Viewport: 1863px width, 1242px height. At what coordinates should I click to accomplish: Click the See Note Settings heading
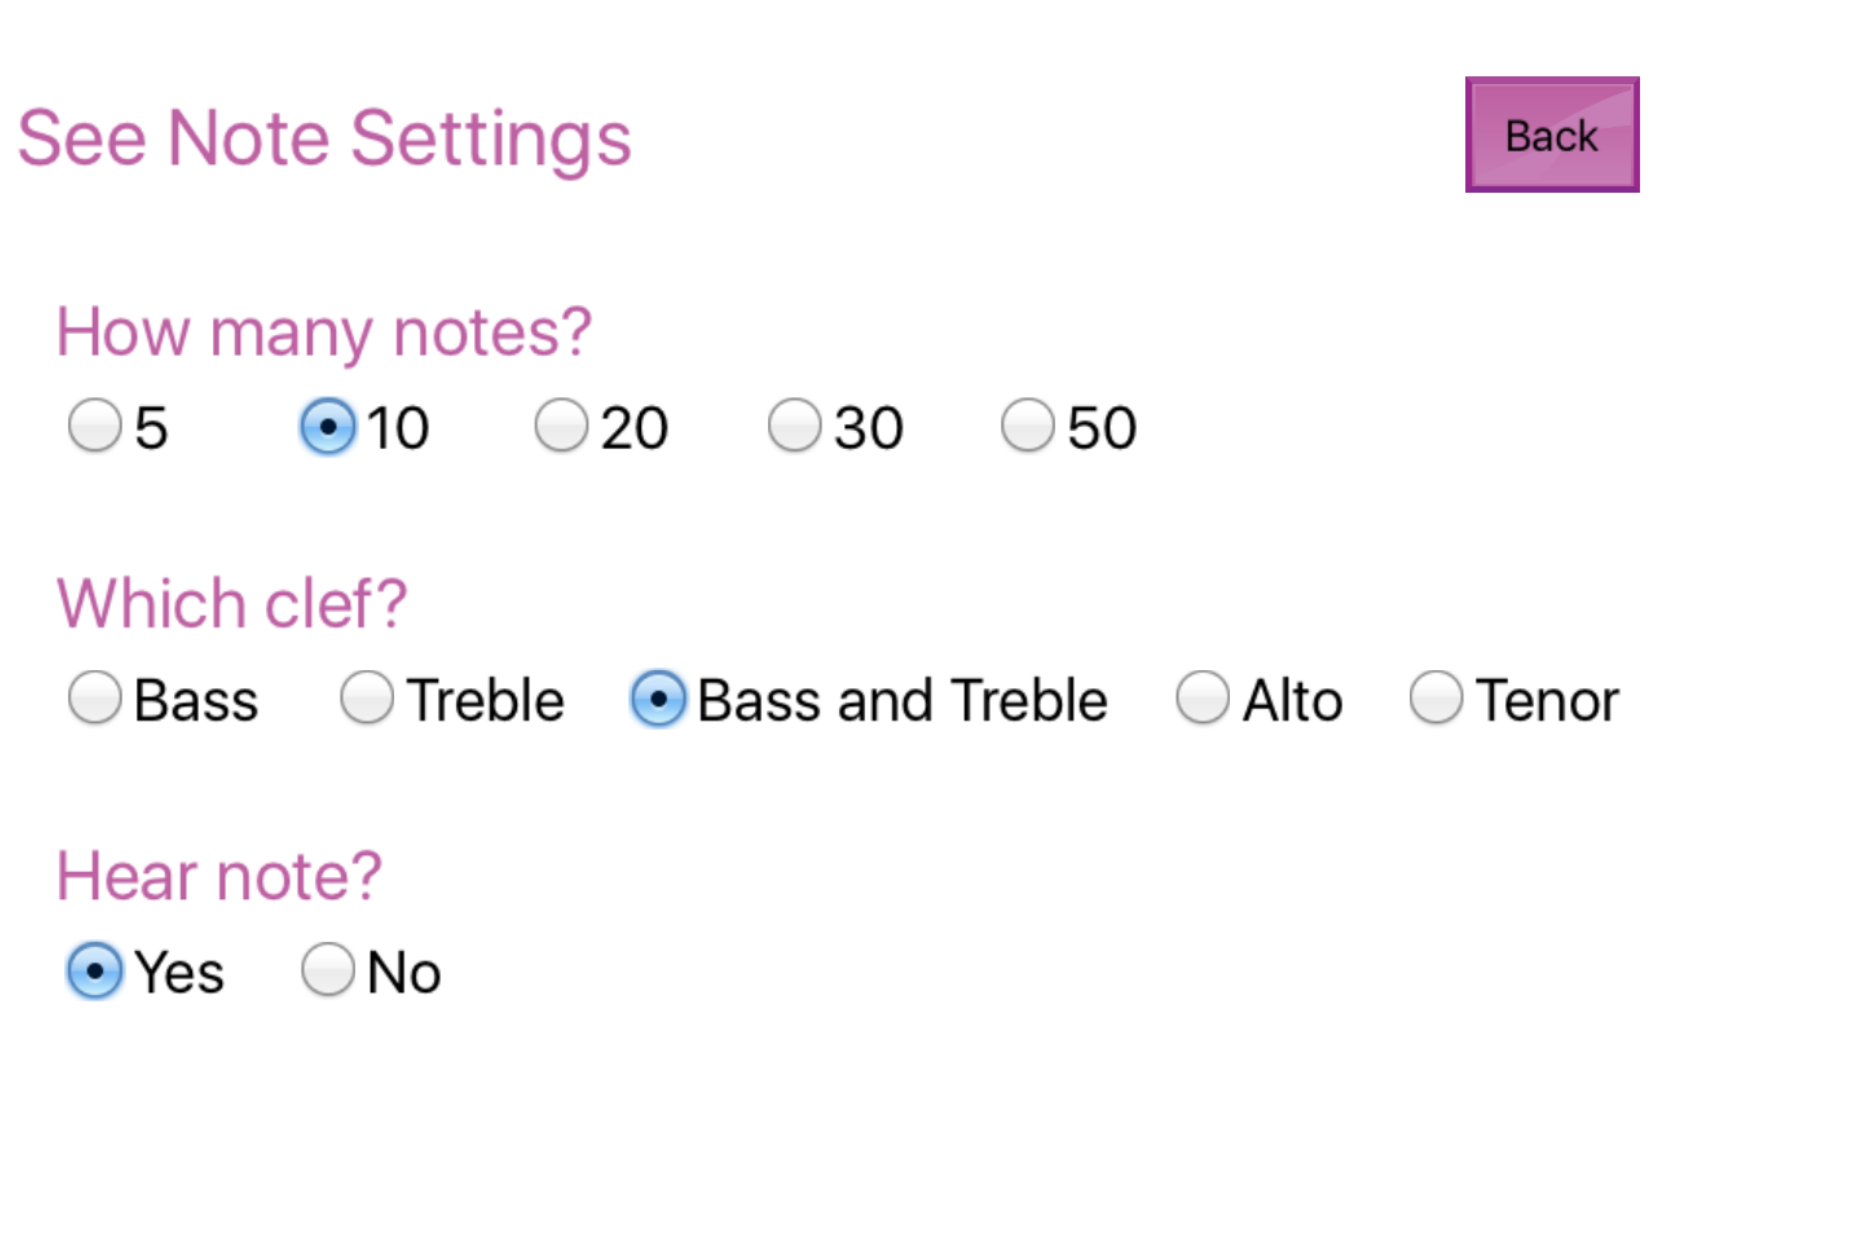[324, 138]
